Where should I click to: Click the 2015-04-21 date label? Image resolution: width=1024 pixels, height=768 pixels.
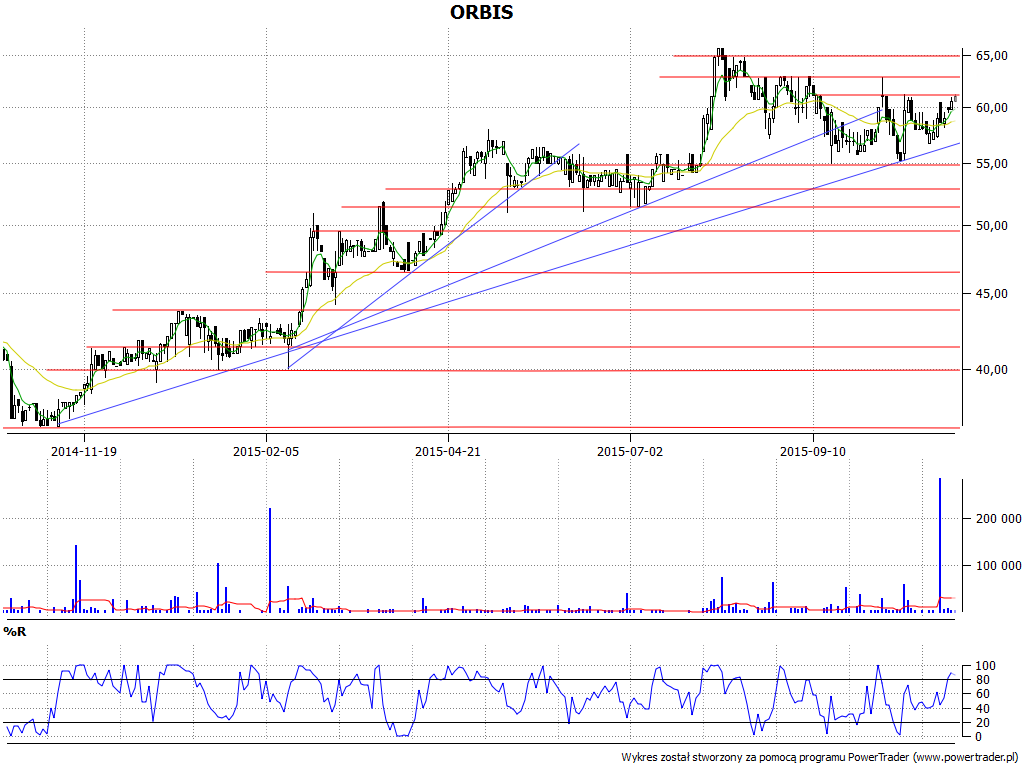tap(447, 451)
